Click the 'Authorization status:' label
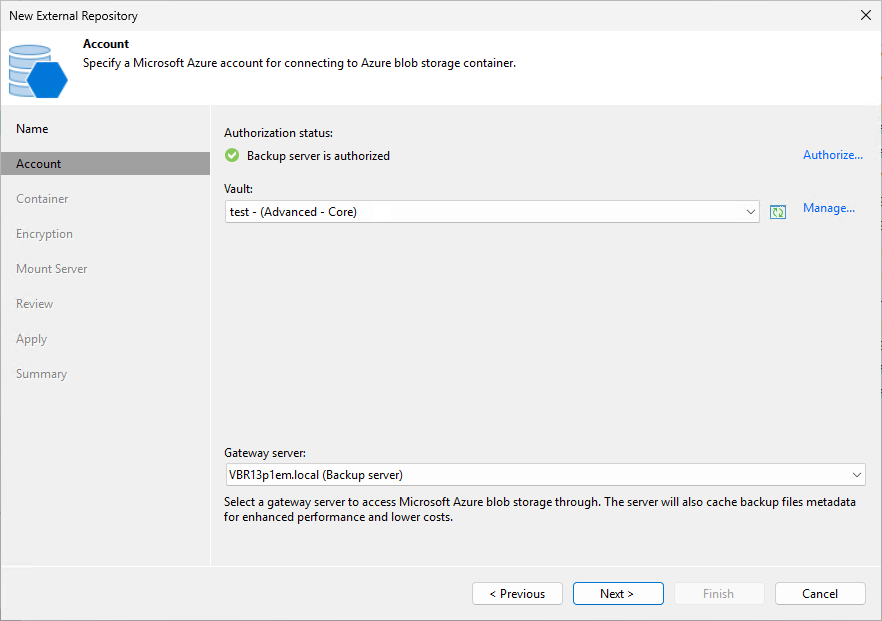Viewport: 882px width, 621px height. click(x=278, y=133)
